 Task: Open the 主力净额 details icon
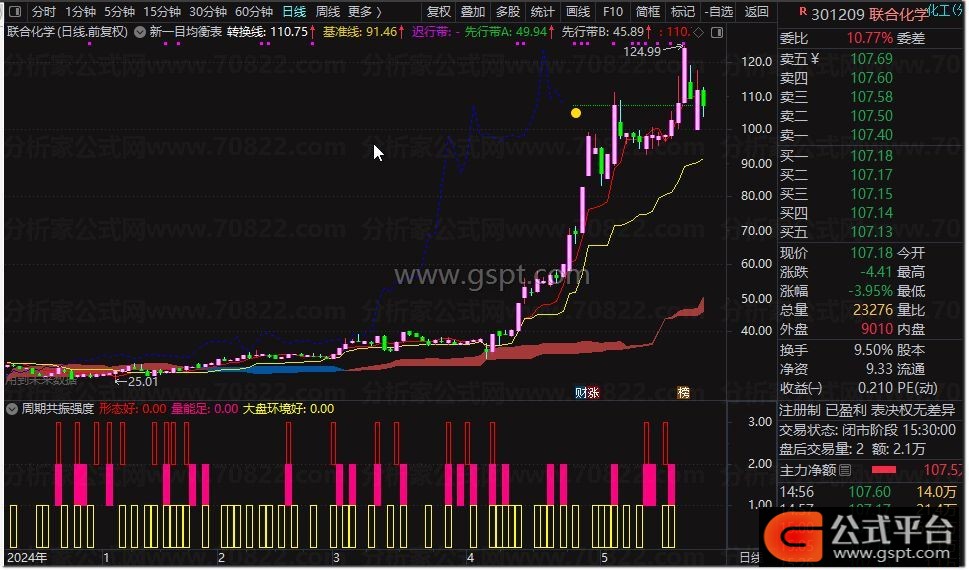pos(845,470)
